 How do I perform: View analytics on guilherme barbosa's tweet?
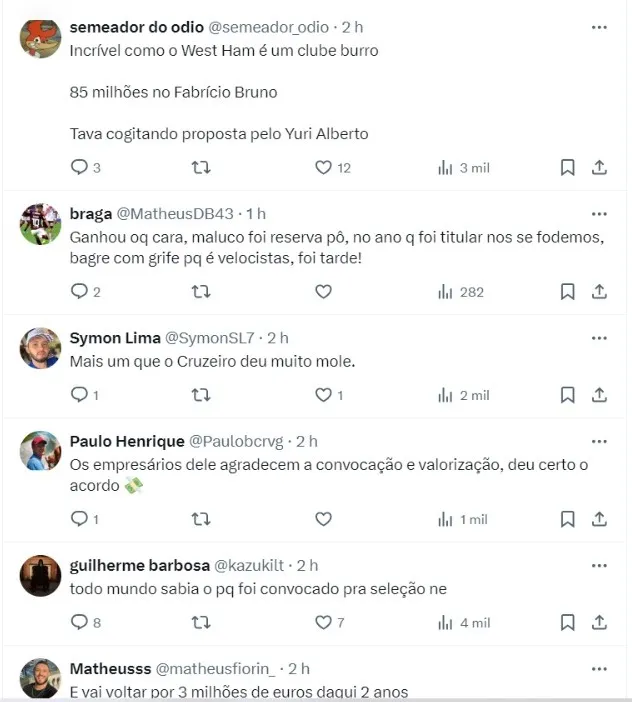[x=446, y=623]
